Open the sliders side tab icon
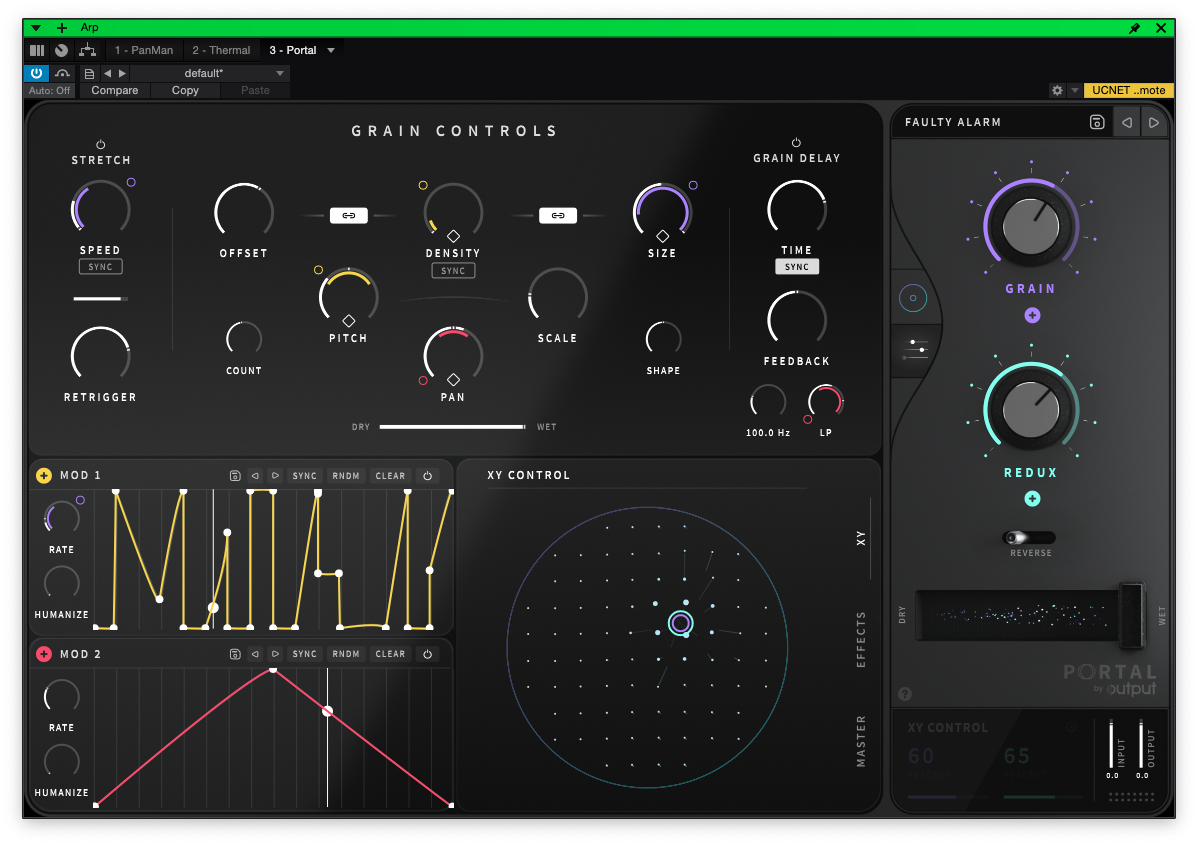This screenshot has width=1198, height=845. click(915, 349)
